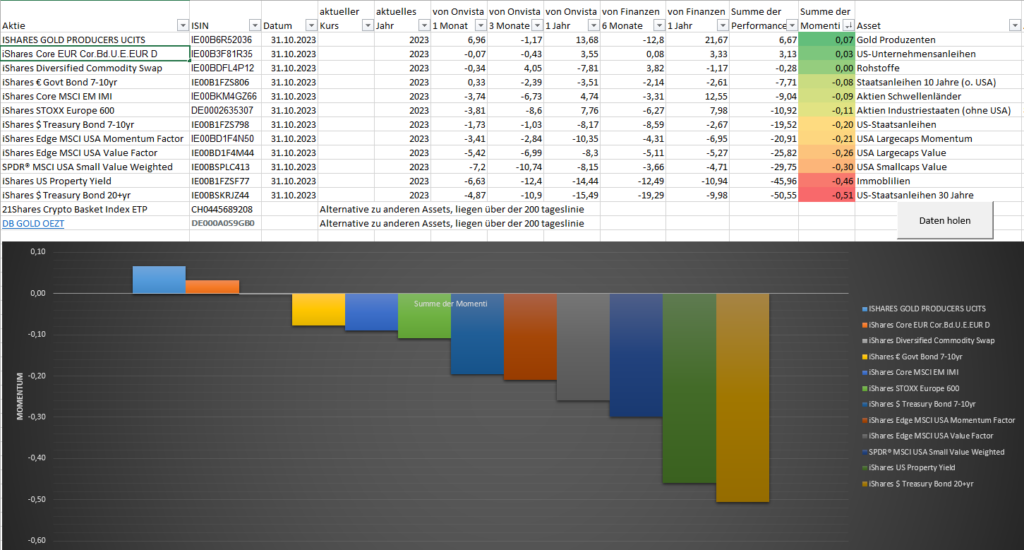
Task: Select cell iShares Diversified Commodity Swap
Action: click(x=95, y=68)
